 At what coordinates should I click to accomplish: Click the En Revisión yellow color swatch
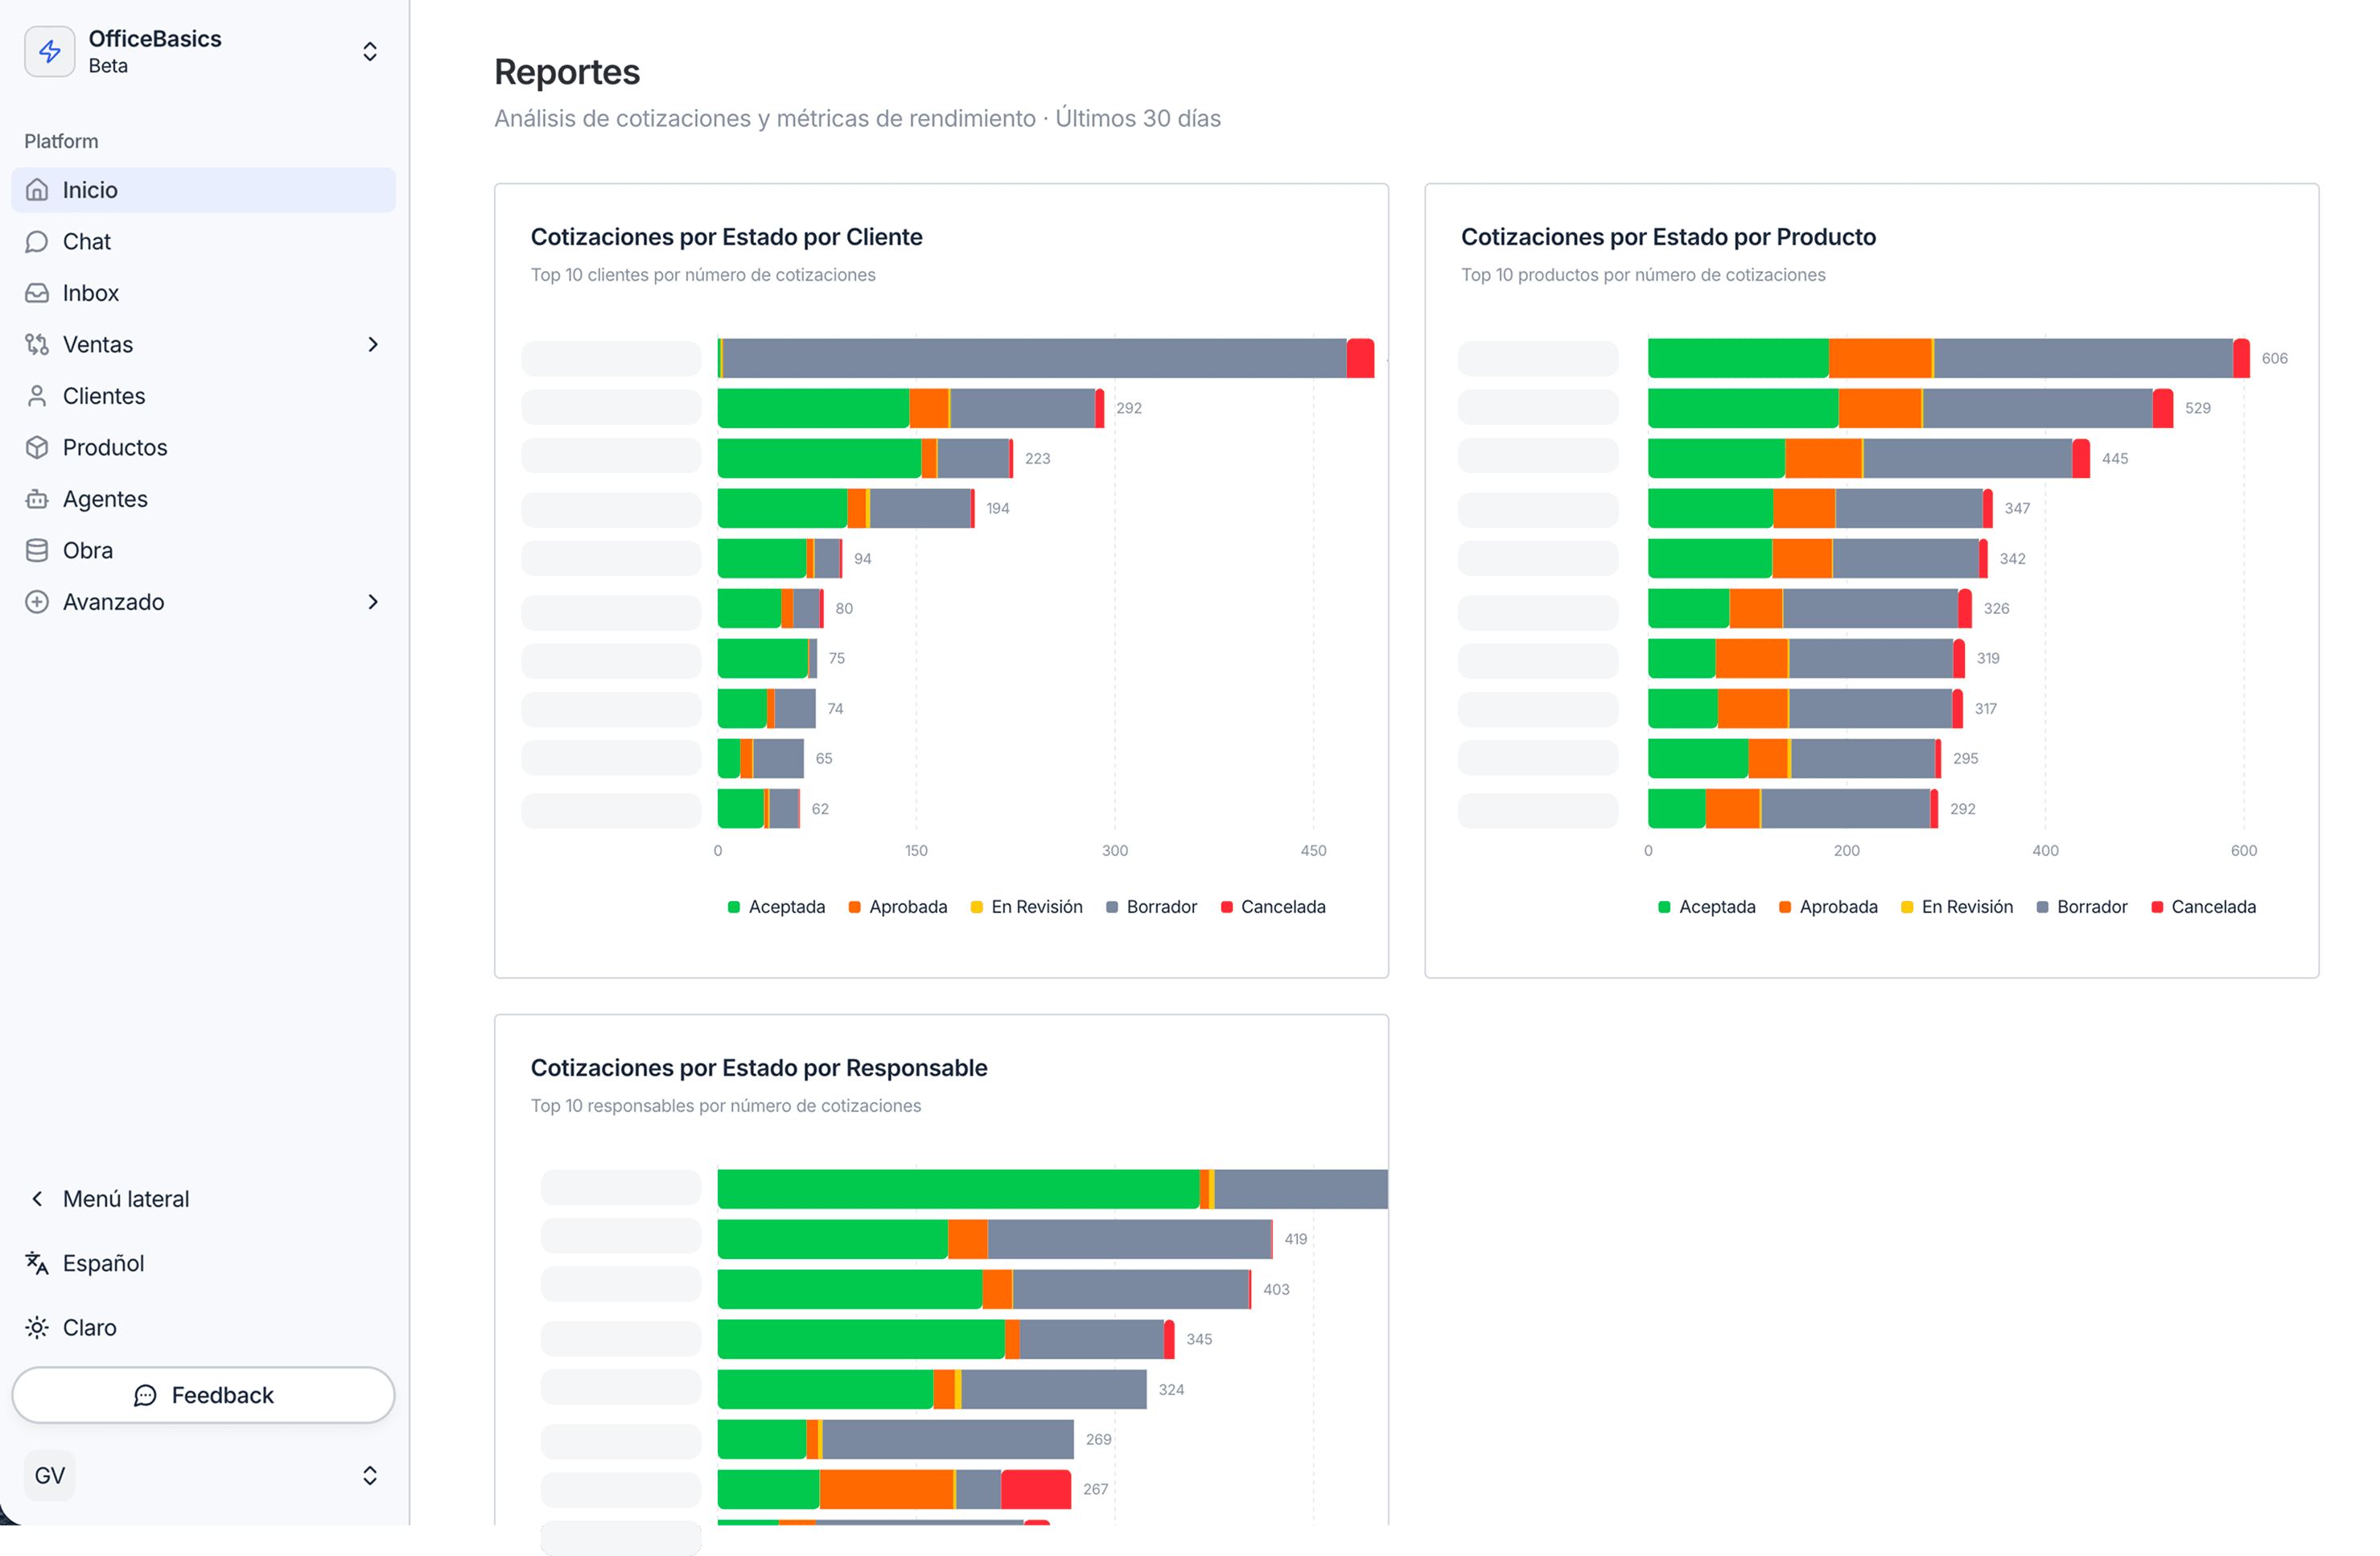click(976, 907)
